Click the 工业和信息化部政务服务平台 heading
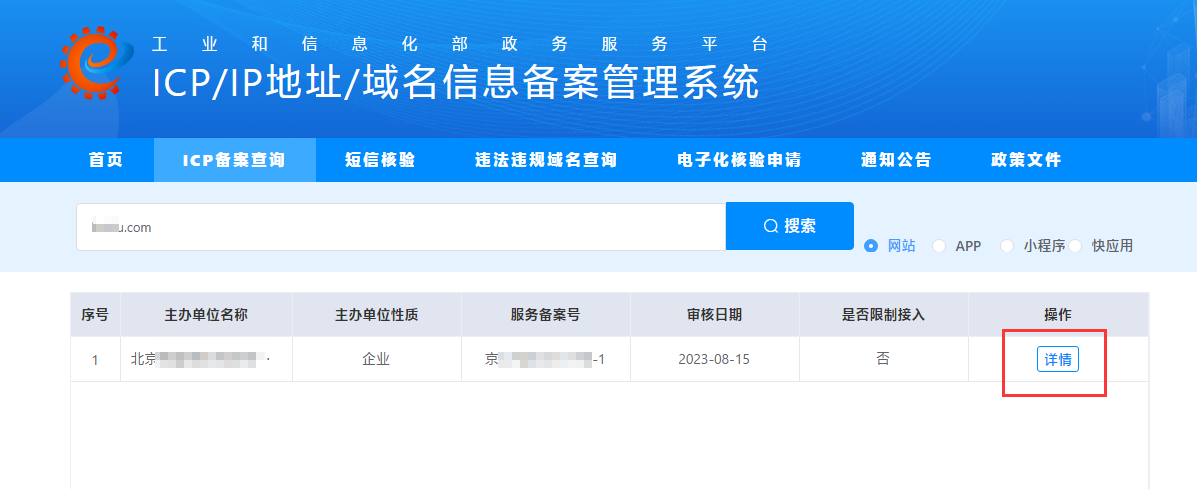The image size is (1197, 489). (x=460, y=44)
